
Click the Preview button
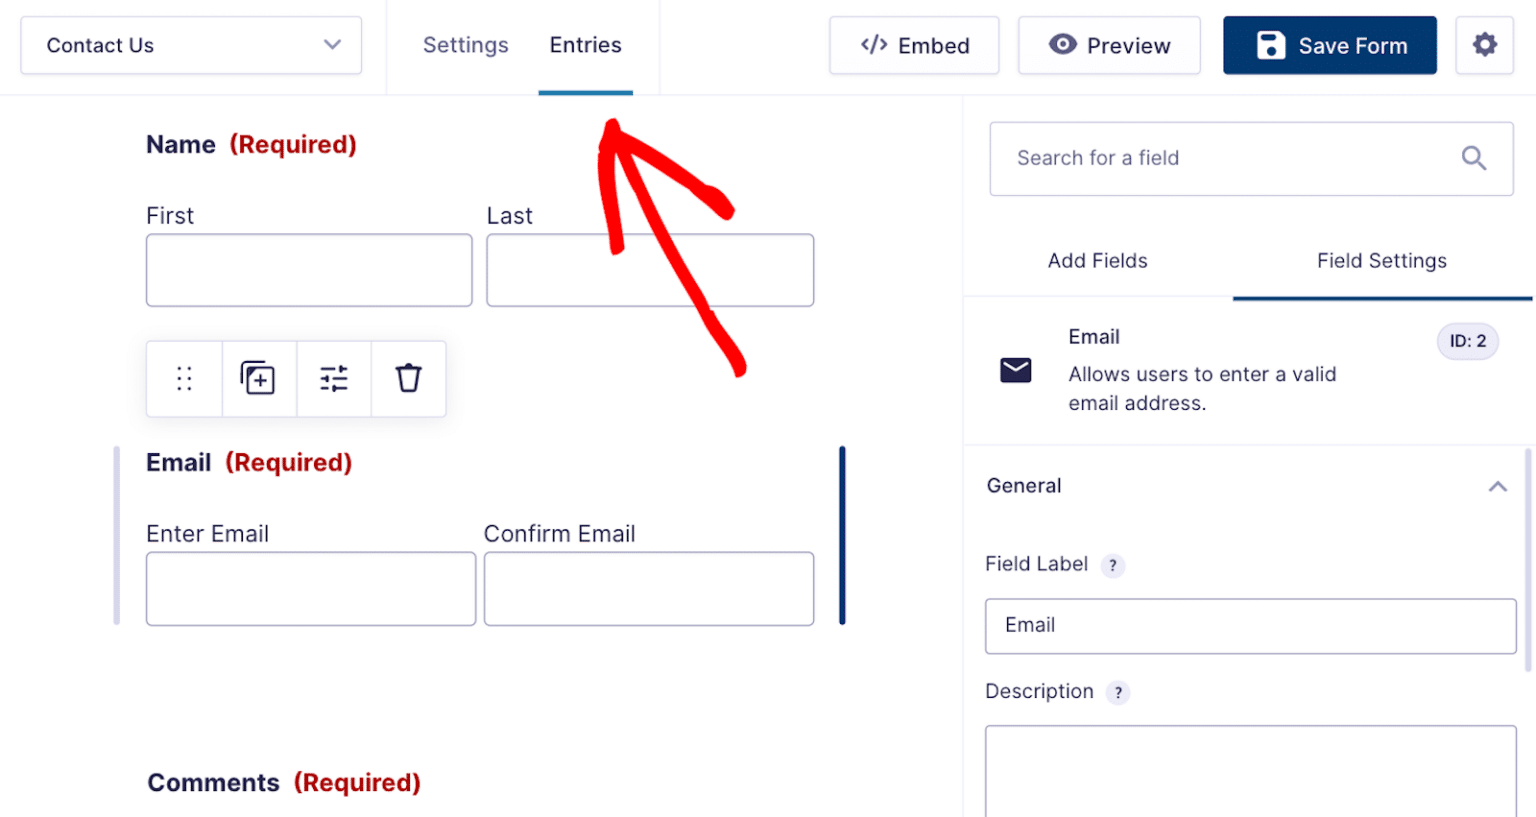[1108, 44]
